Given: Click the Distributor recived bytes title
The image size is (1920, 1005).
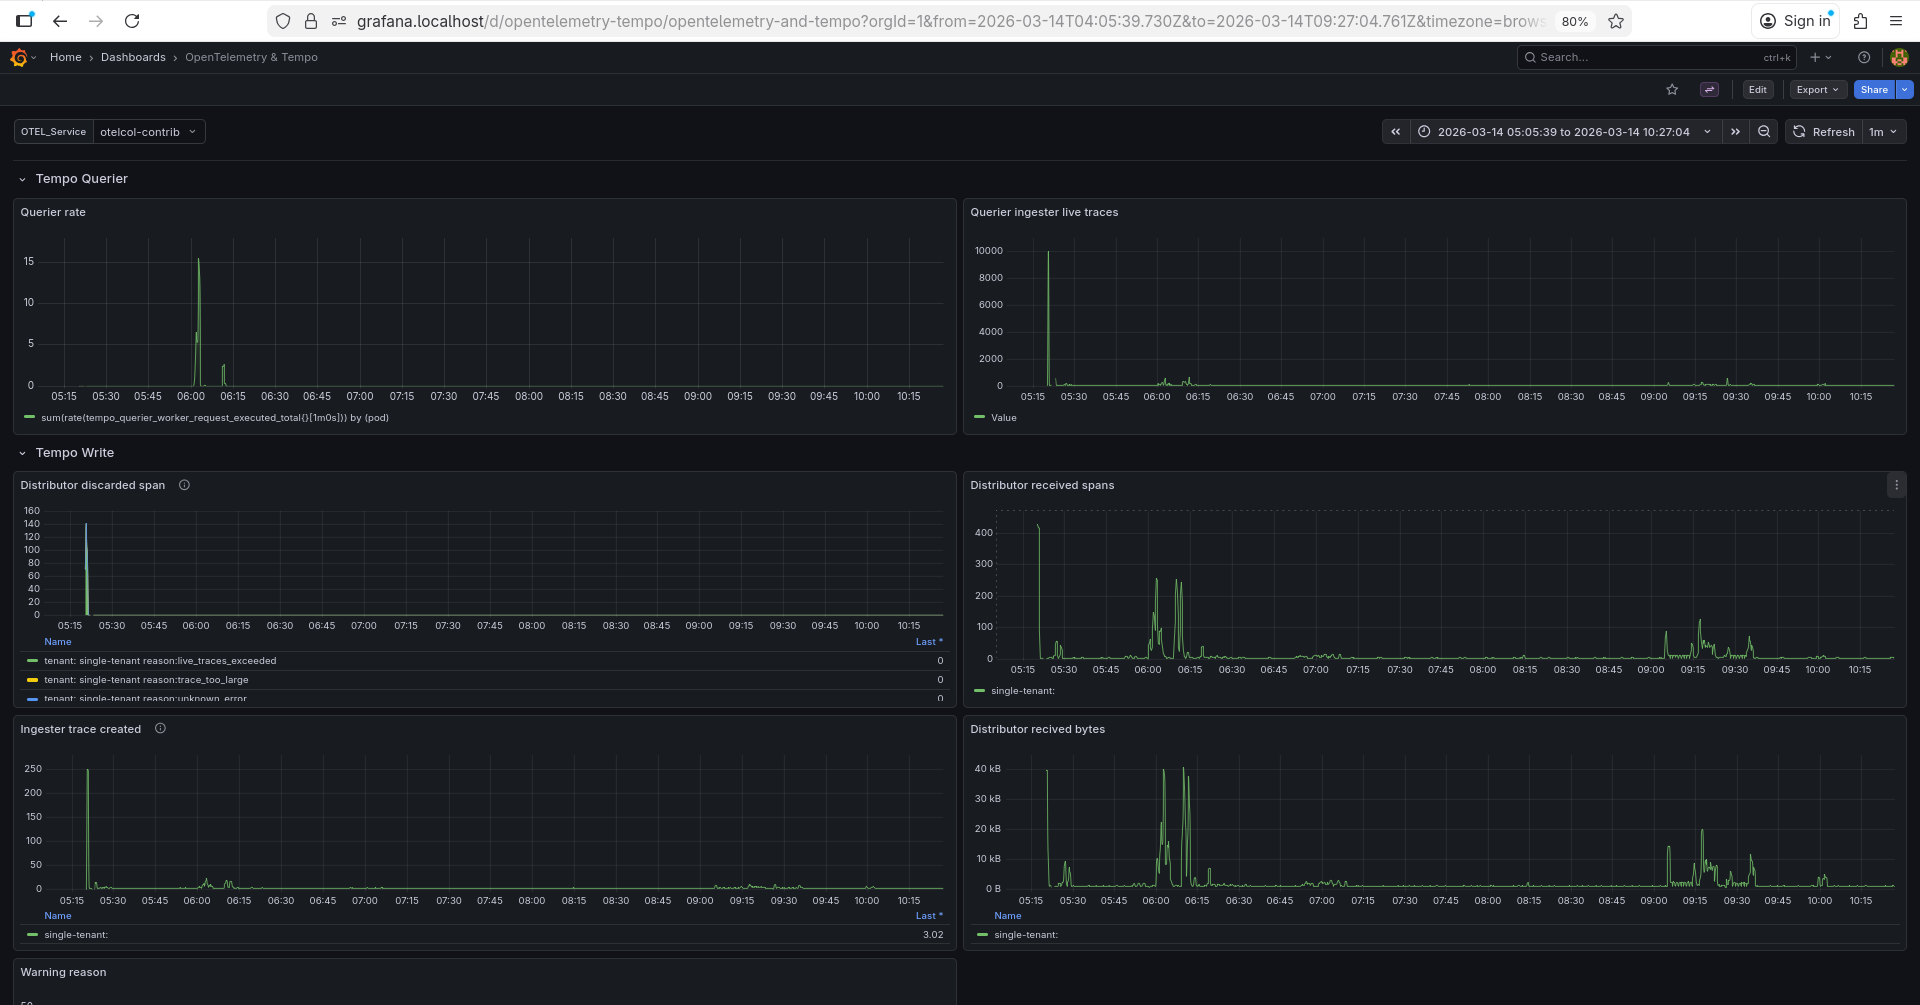Looking at the screenshot, I should pos(1038,729).
